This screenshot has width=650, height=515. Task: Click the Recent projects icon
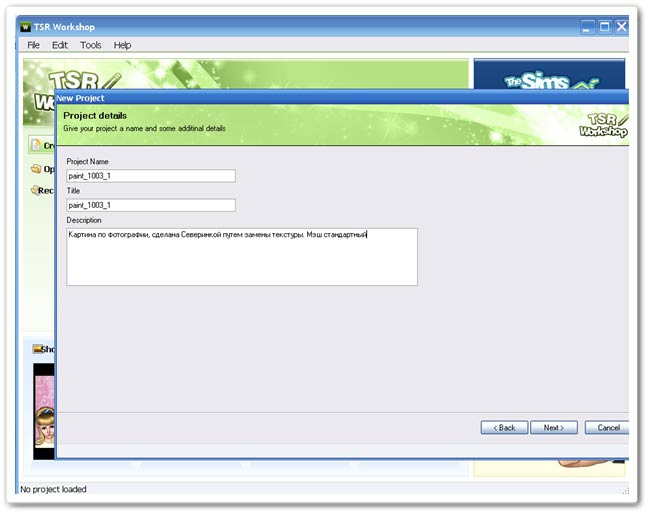tap(35, 190)
